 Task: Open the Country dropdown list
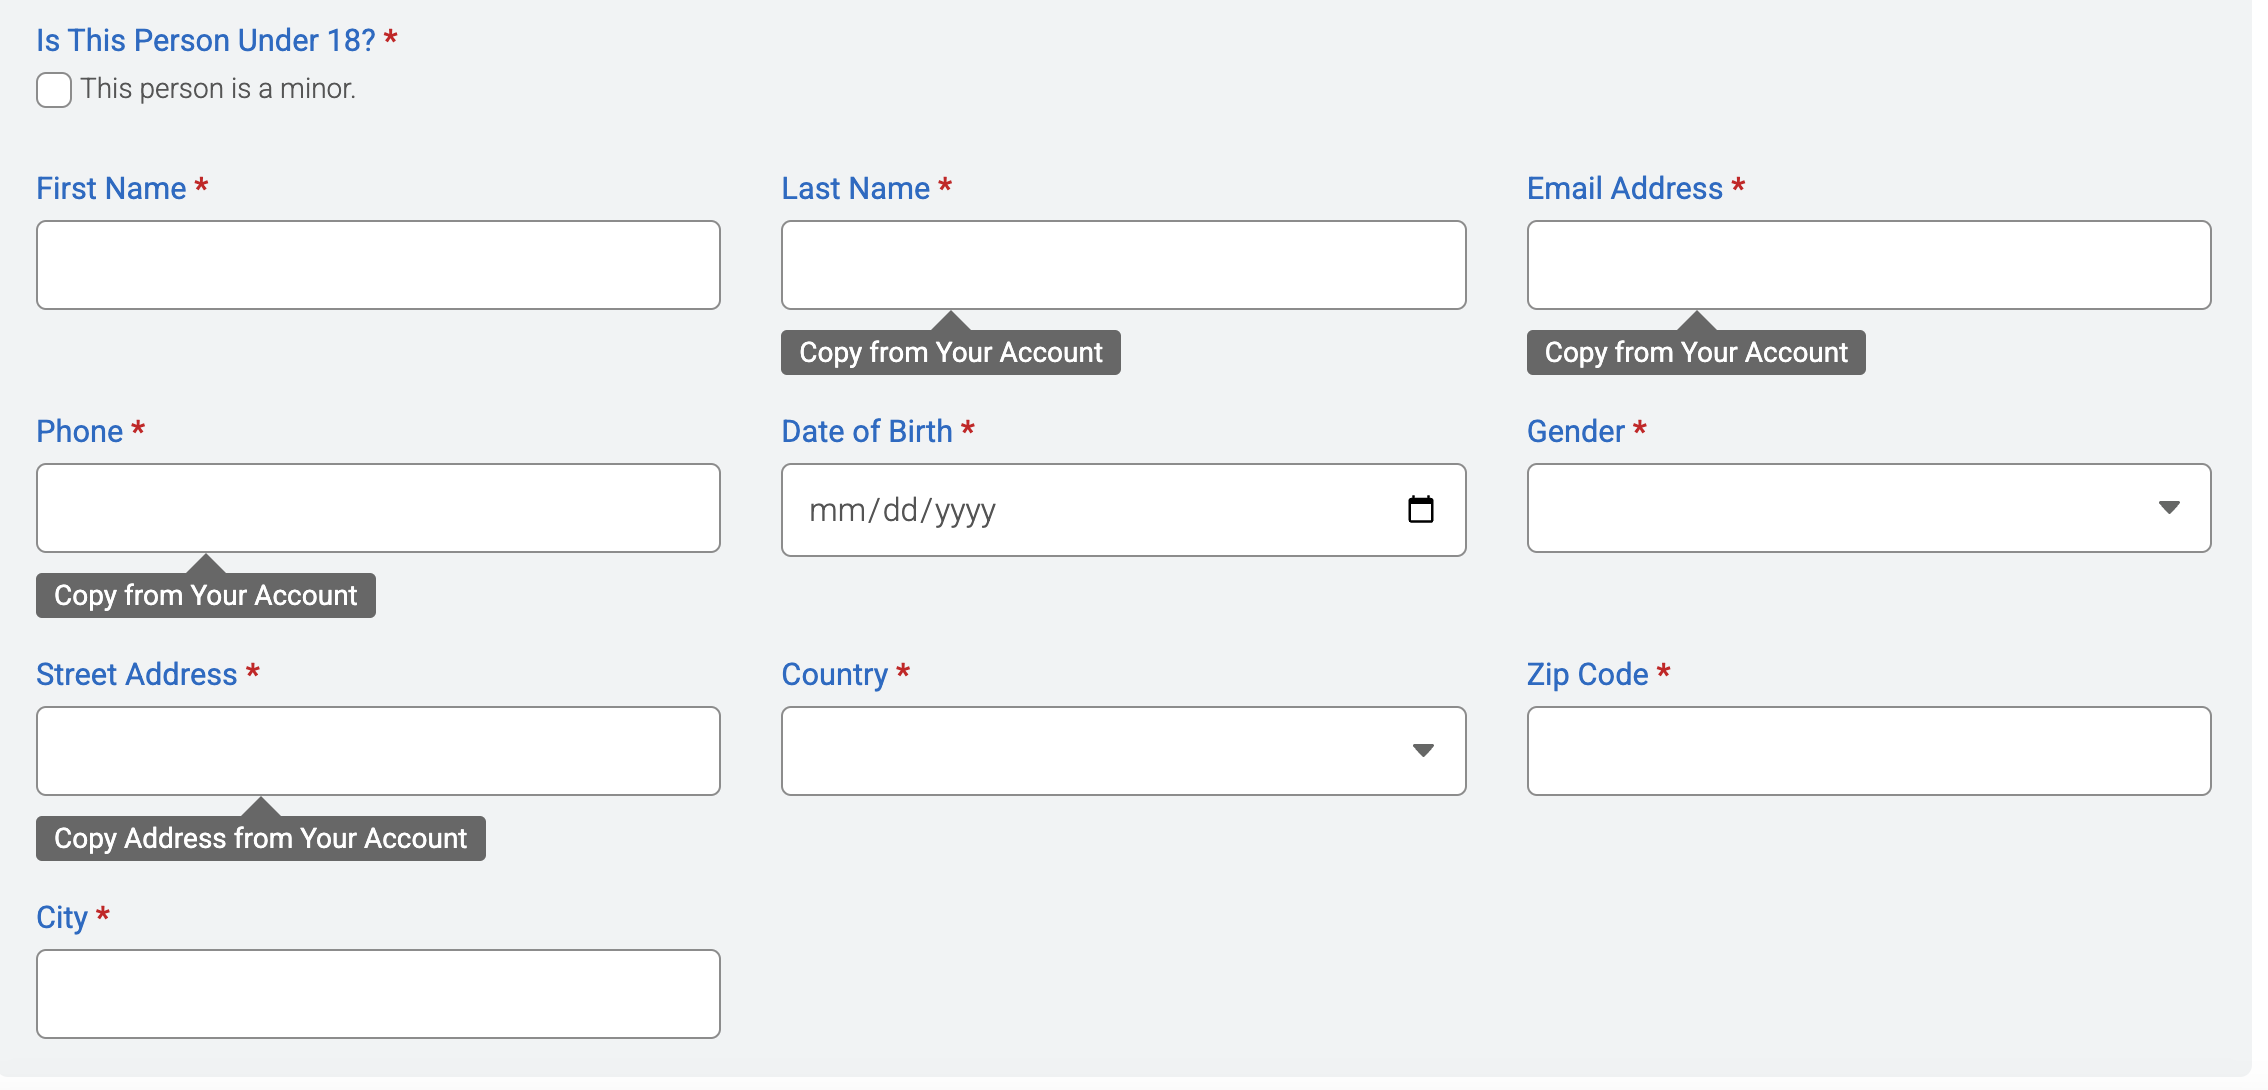(x=1122, y=751)
